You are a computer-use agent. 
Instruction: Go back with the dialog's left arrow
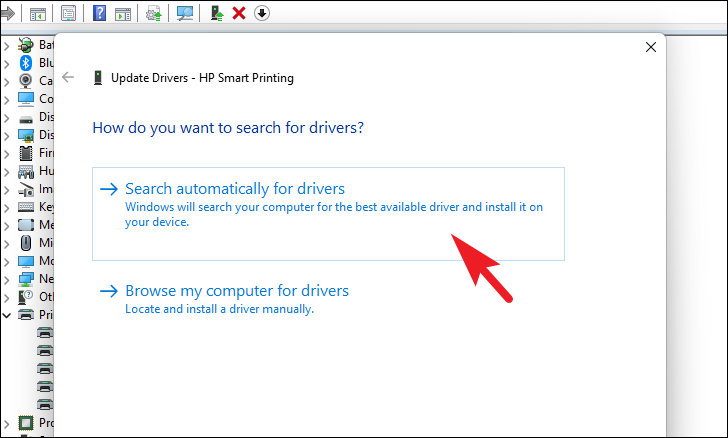[68, 77]
